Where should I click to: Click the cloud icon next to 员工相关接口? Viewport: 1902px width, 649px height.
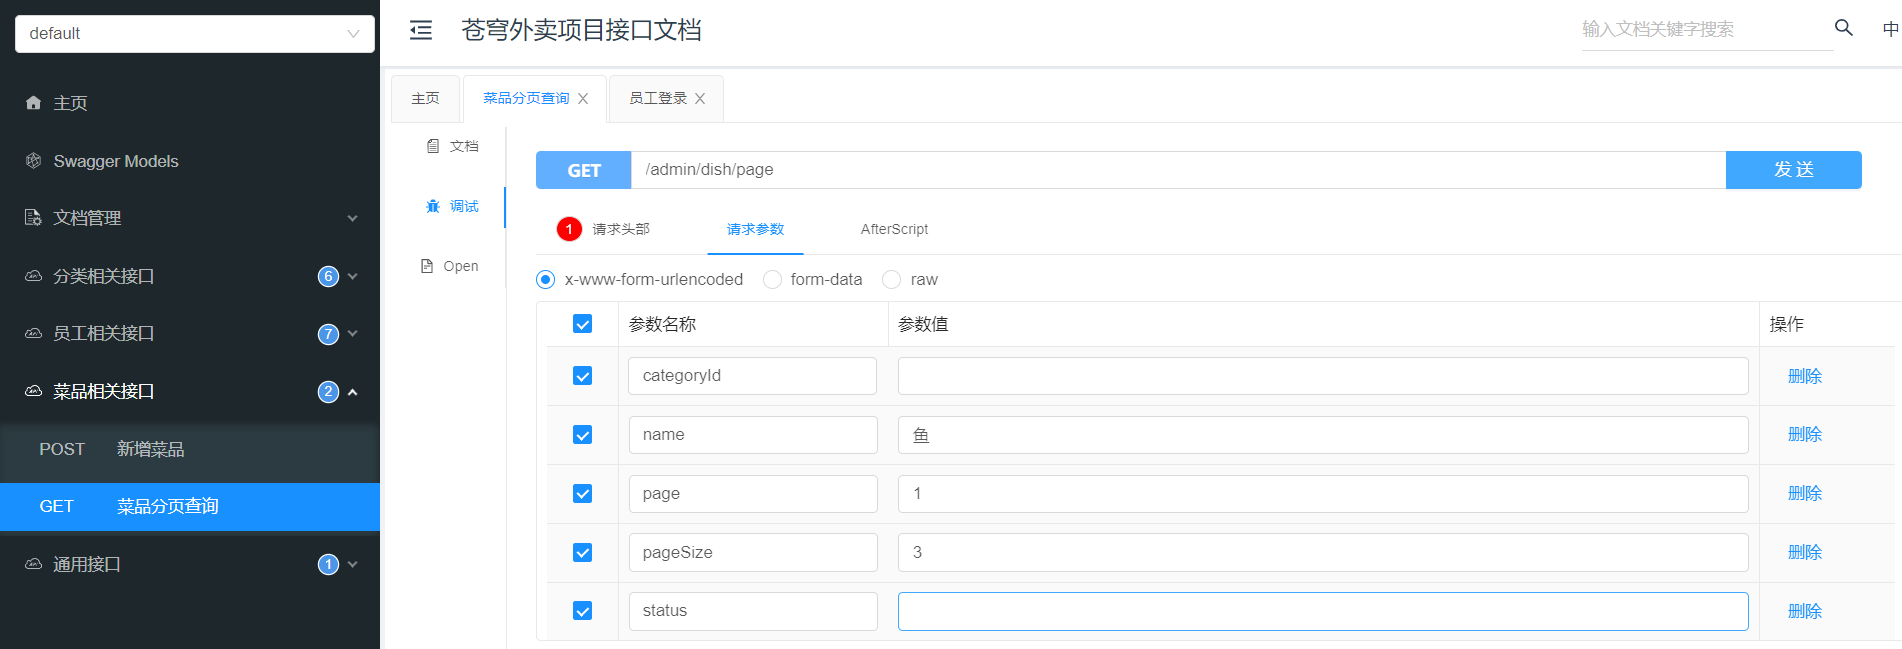click(33, 333)
